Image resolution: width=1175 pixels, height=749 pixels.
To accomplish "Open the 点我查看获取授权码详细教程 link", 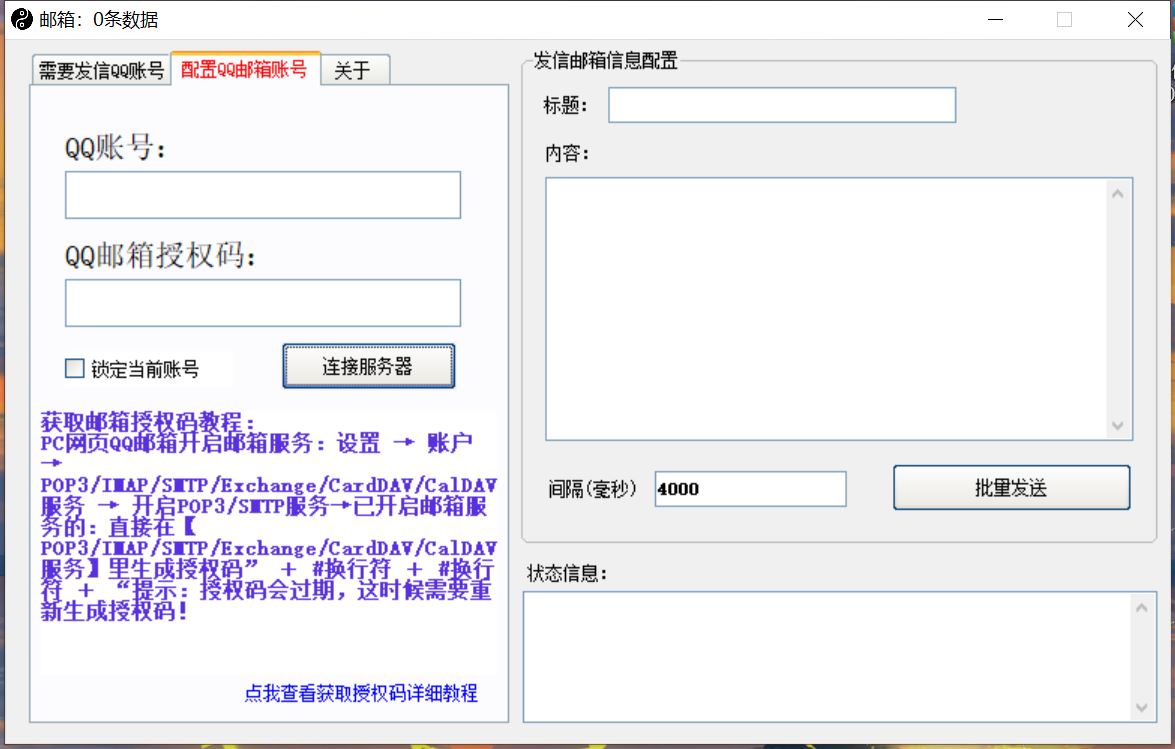I will tap(361, 693).
